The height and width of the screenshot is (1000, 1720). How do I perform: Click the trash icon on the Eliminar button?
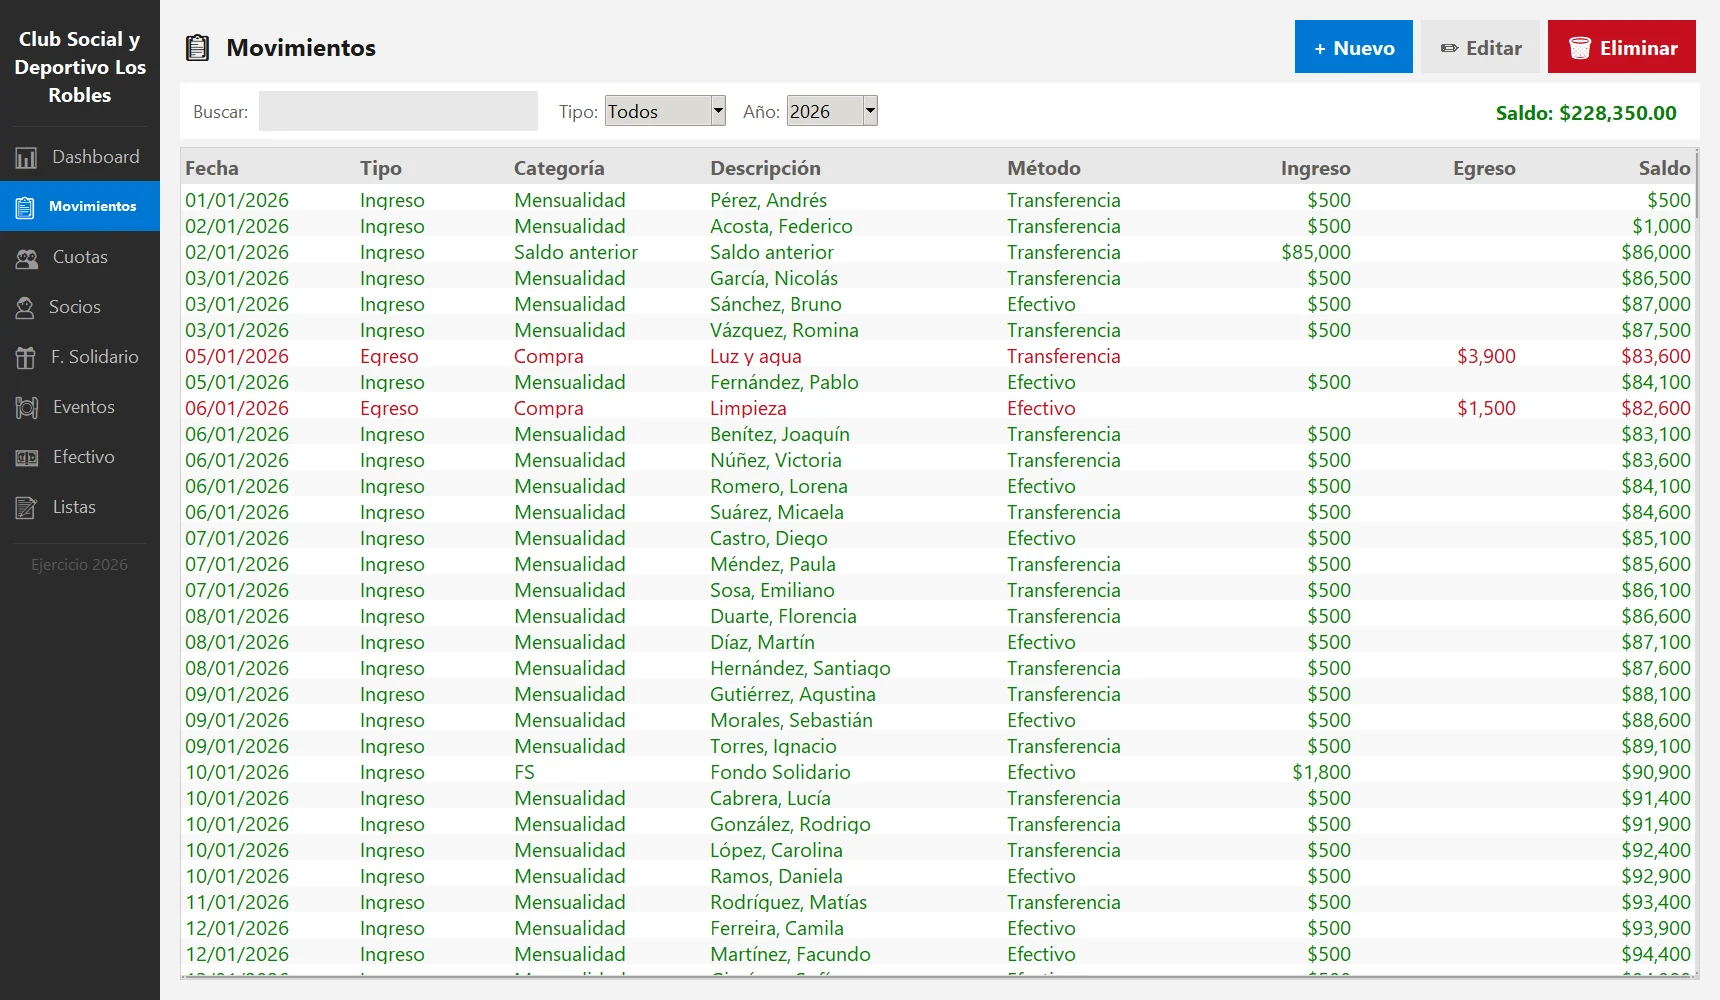tap(1580, 48)
